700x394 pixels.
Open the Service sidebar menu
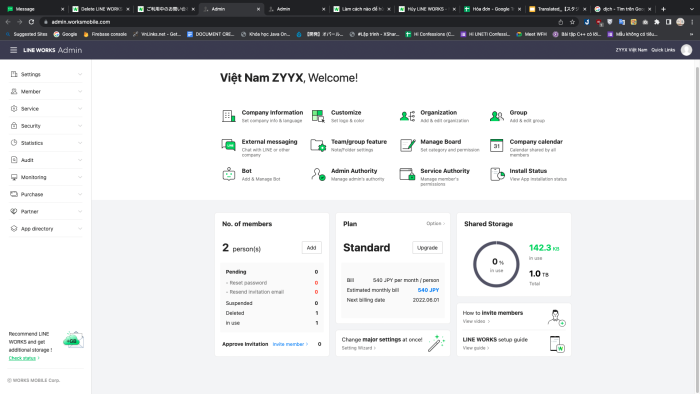point(46,108)
